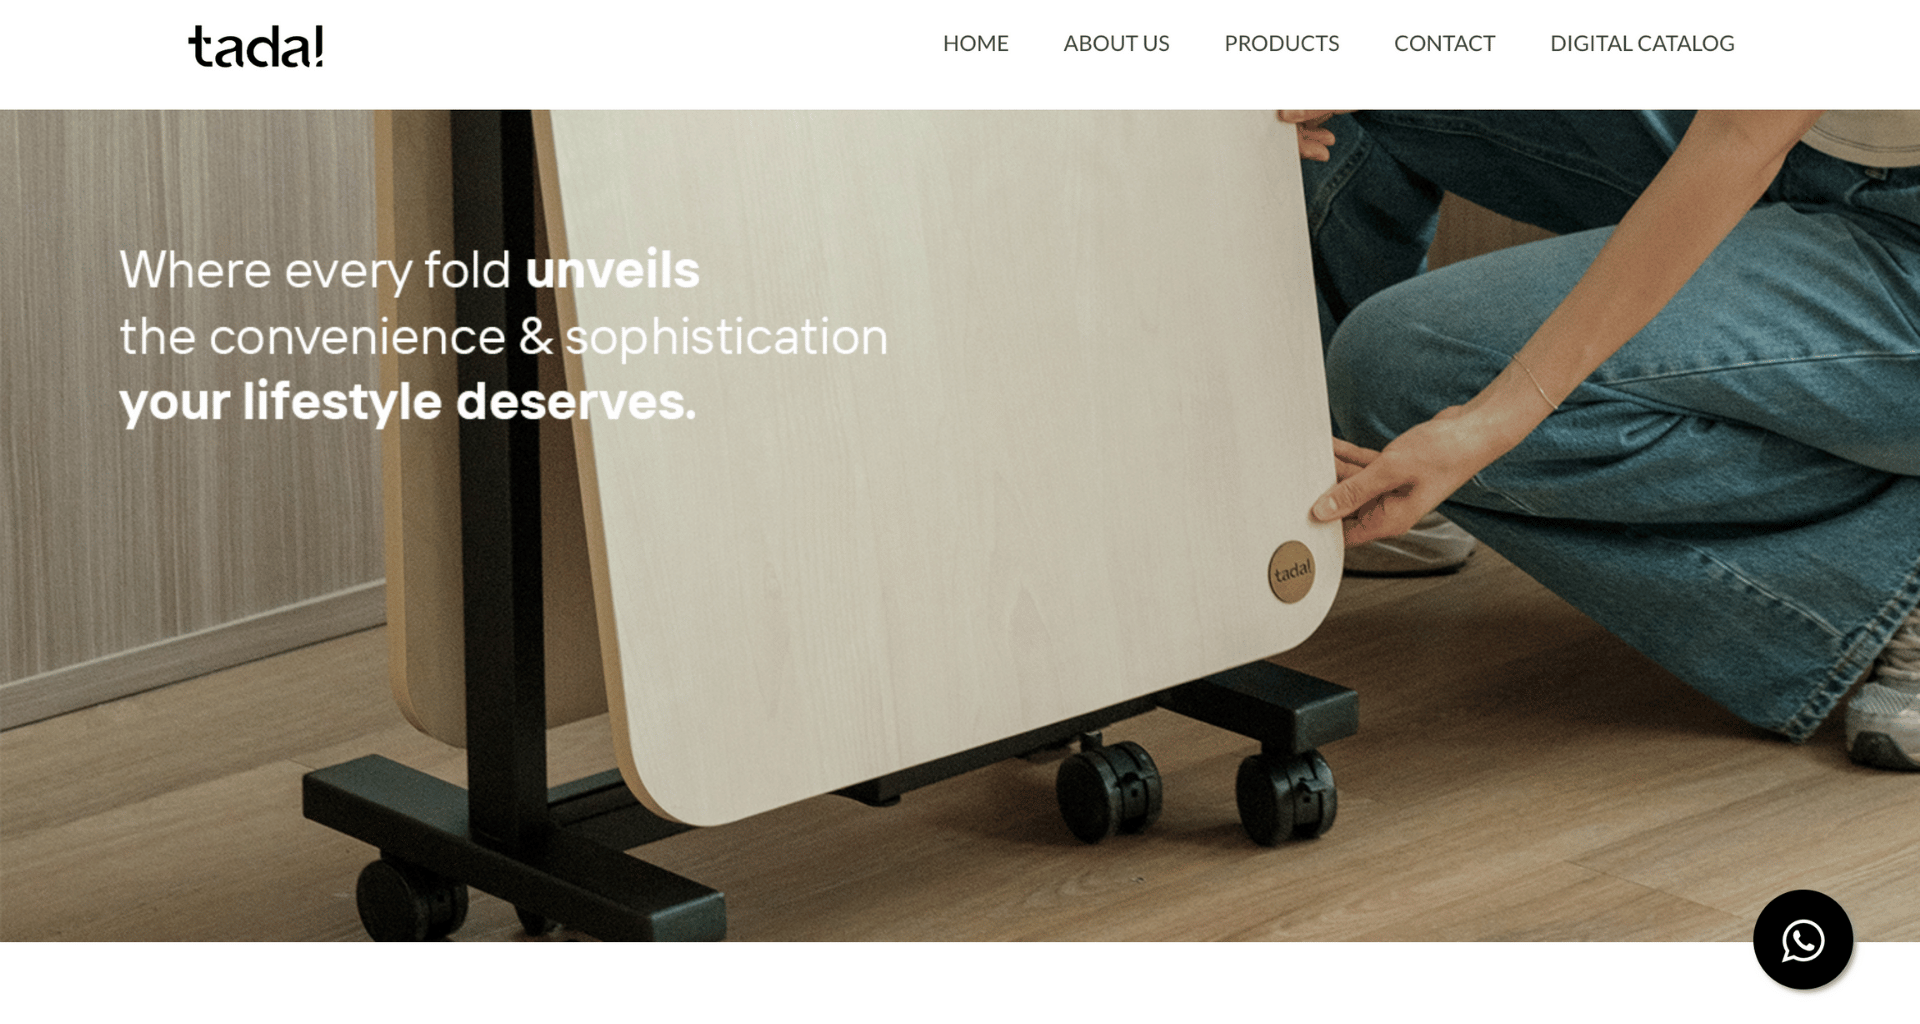Click "the convenience & sophistication" text line
The height and width of the screenshot is (1024, 1920).
(x=503, y=337)
